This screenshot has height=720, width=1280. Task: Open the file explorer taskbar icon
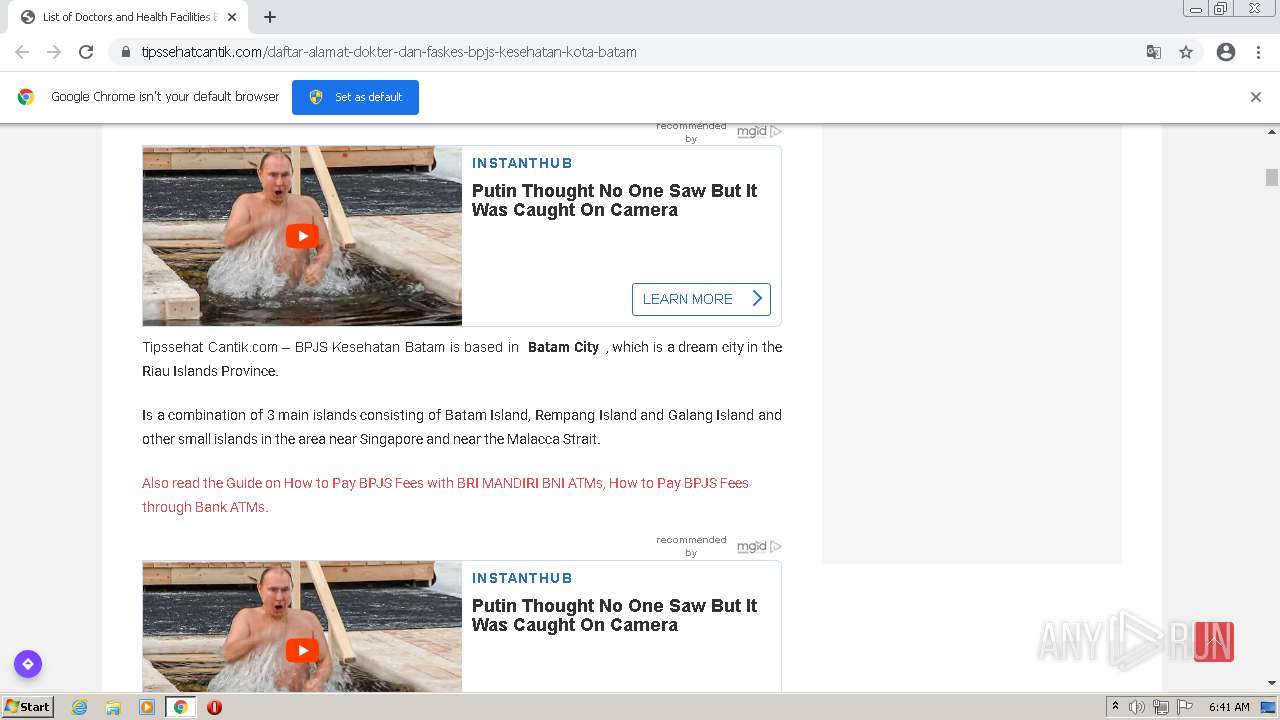point(113,707)
